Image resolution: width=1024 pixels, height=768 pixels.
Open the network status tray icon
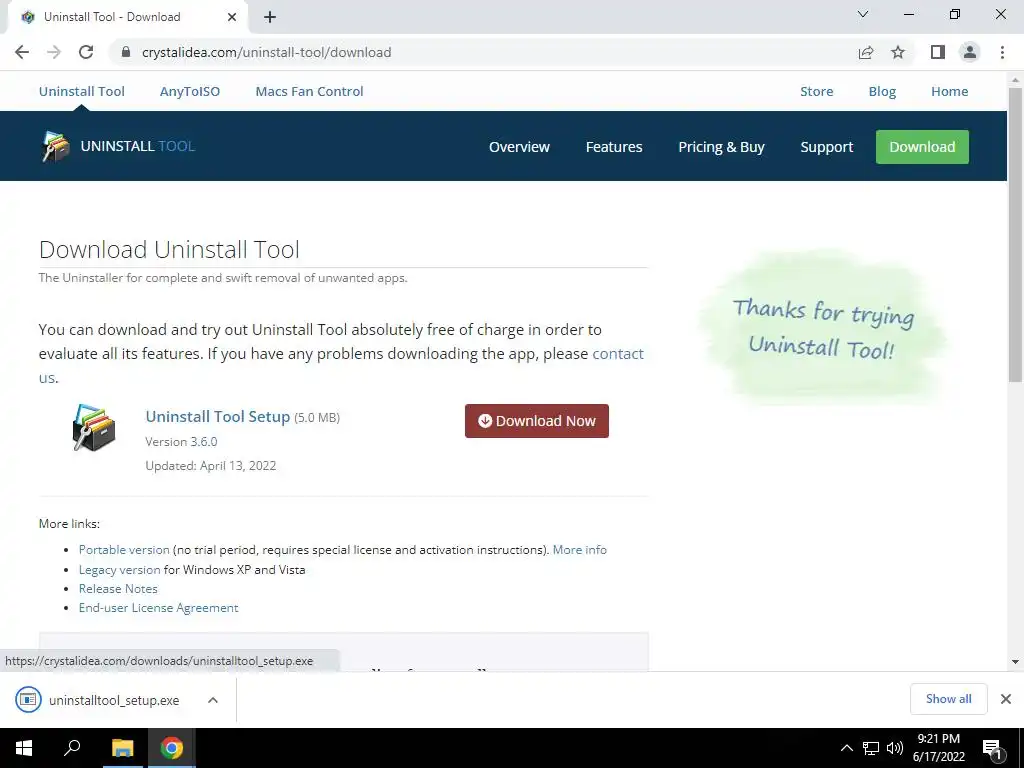tap(871, 748)
